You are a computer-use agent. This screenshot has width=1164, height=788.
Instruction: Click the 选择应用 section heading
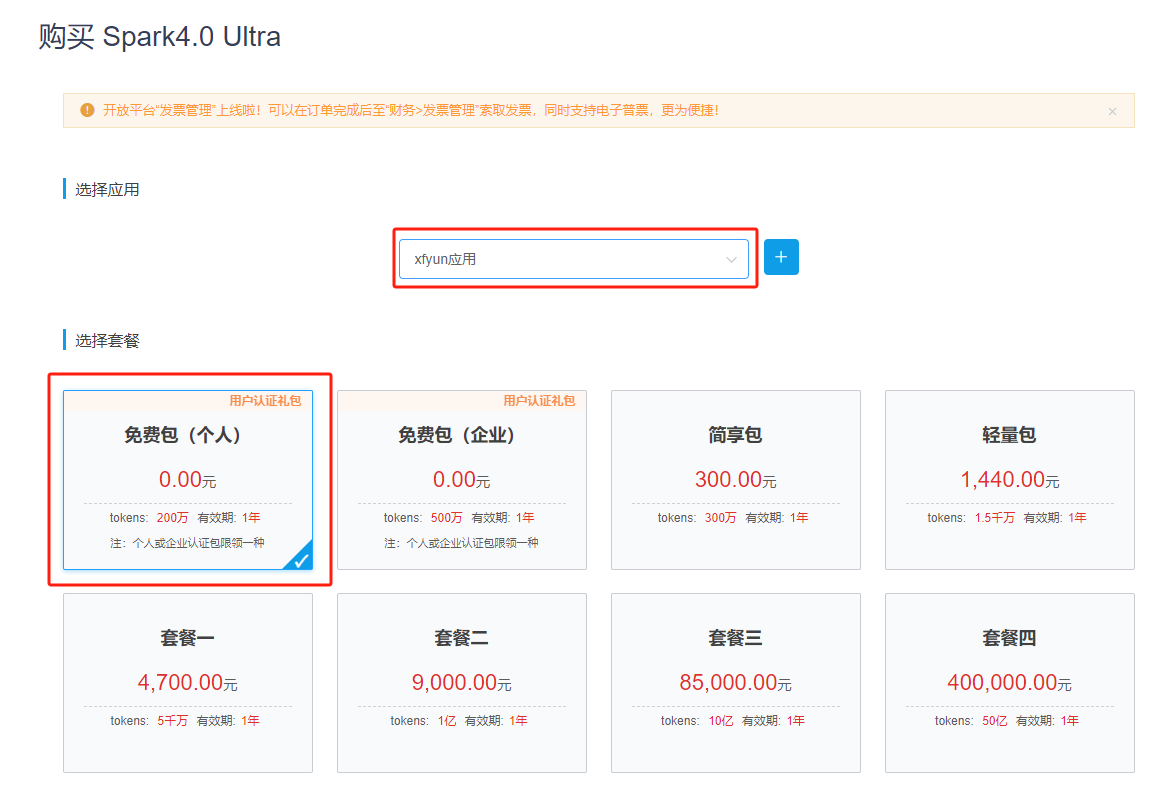107,189
